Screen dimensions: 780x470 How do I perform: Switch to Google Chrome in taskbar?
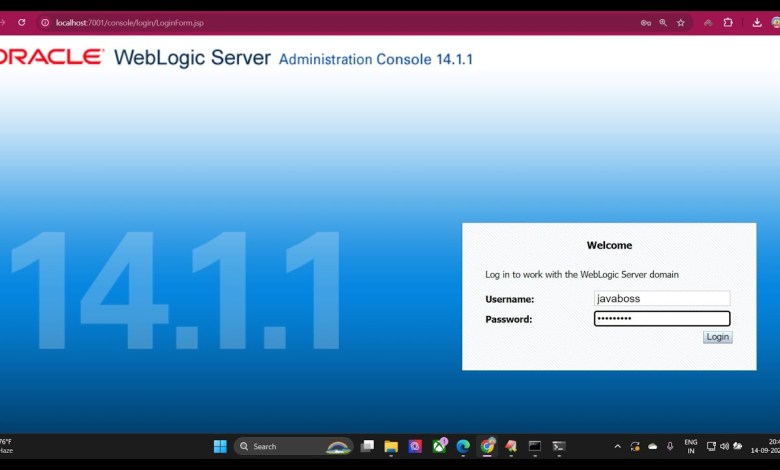pos(487,446)
